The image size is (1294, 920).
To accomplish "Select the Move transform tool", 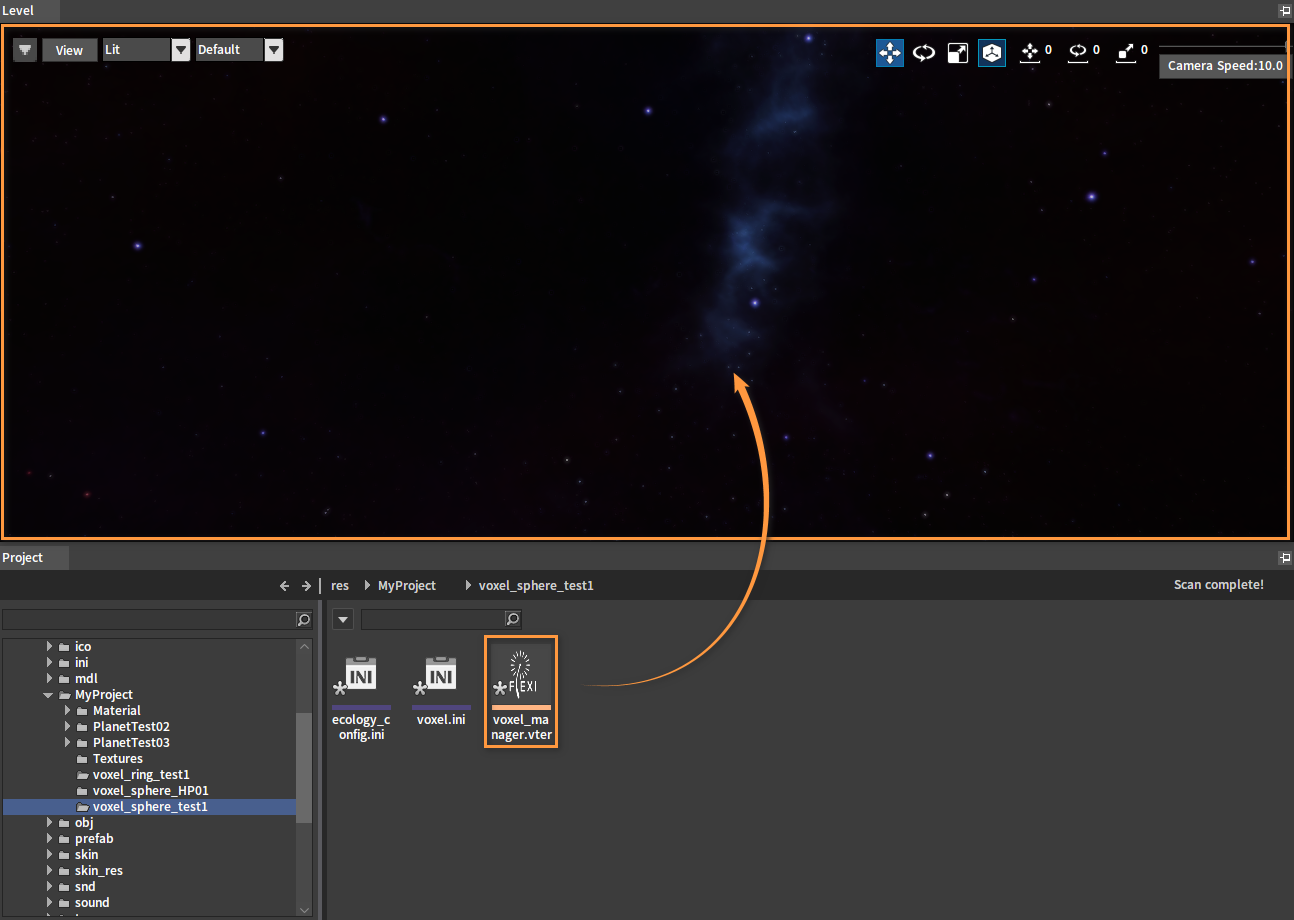I will (890, 53).
